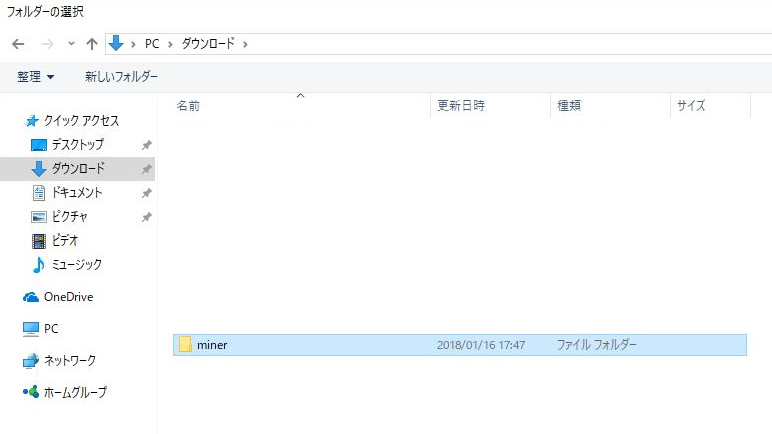Select the miner folder name

(x=212, y=345)
